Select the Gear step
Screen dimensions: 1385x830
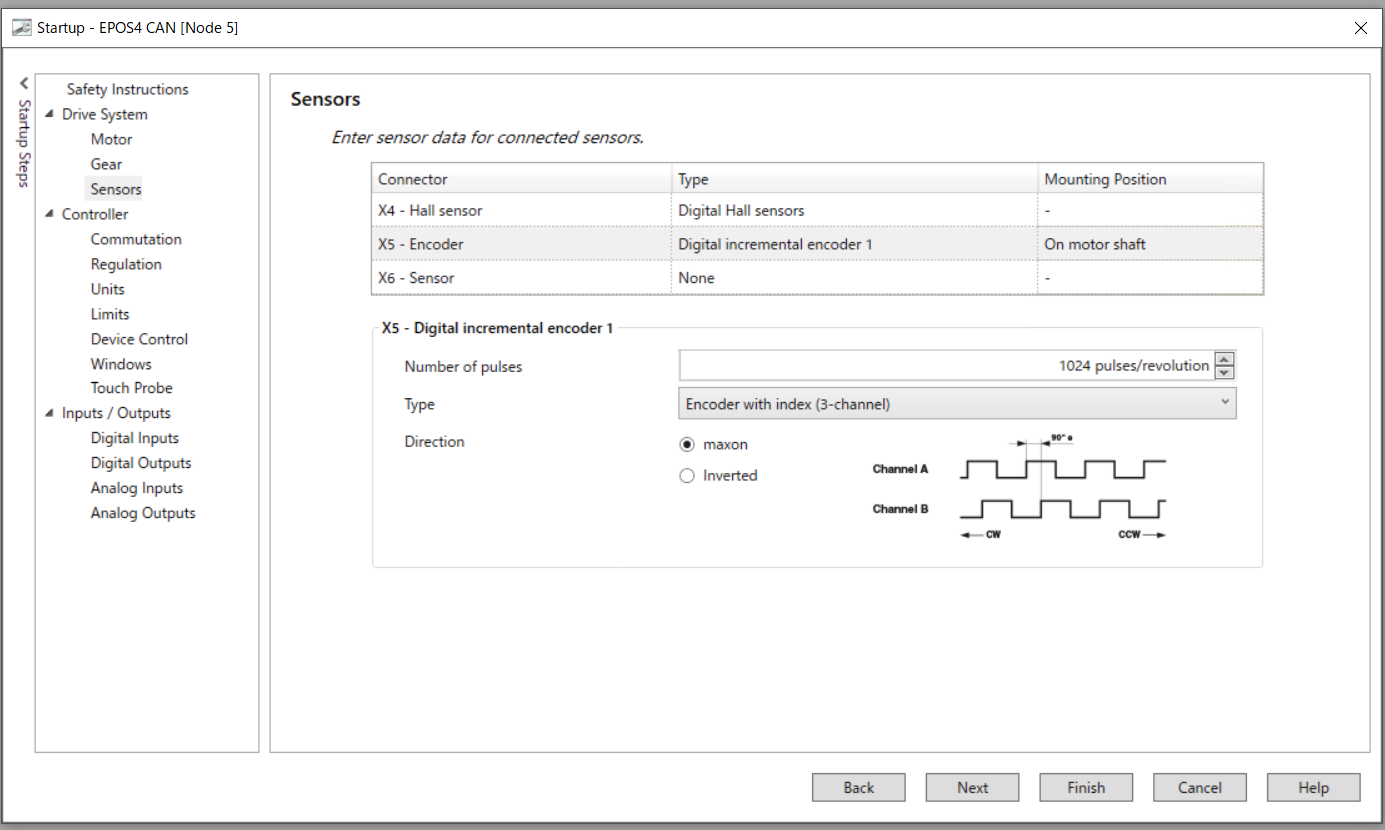point(106,164)
